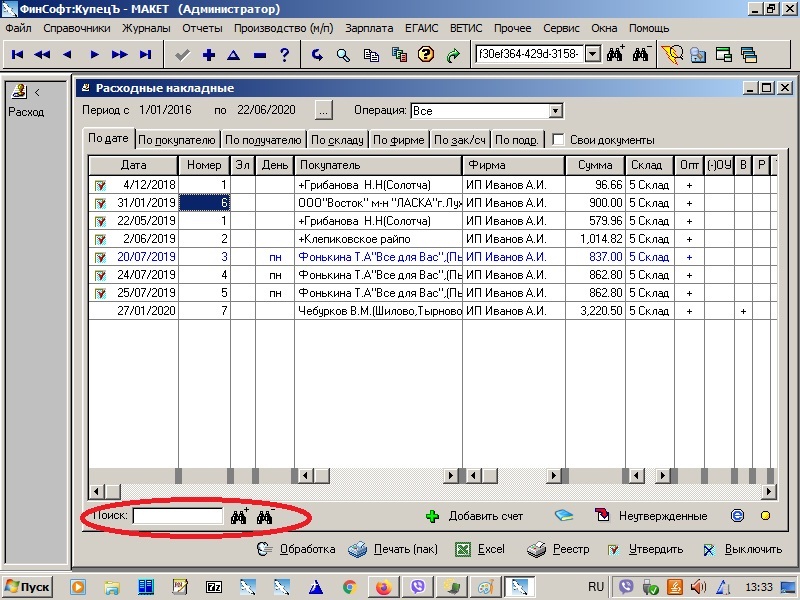Toggle Свои документы checkbox
800x600 pixels.
558,139
